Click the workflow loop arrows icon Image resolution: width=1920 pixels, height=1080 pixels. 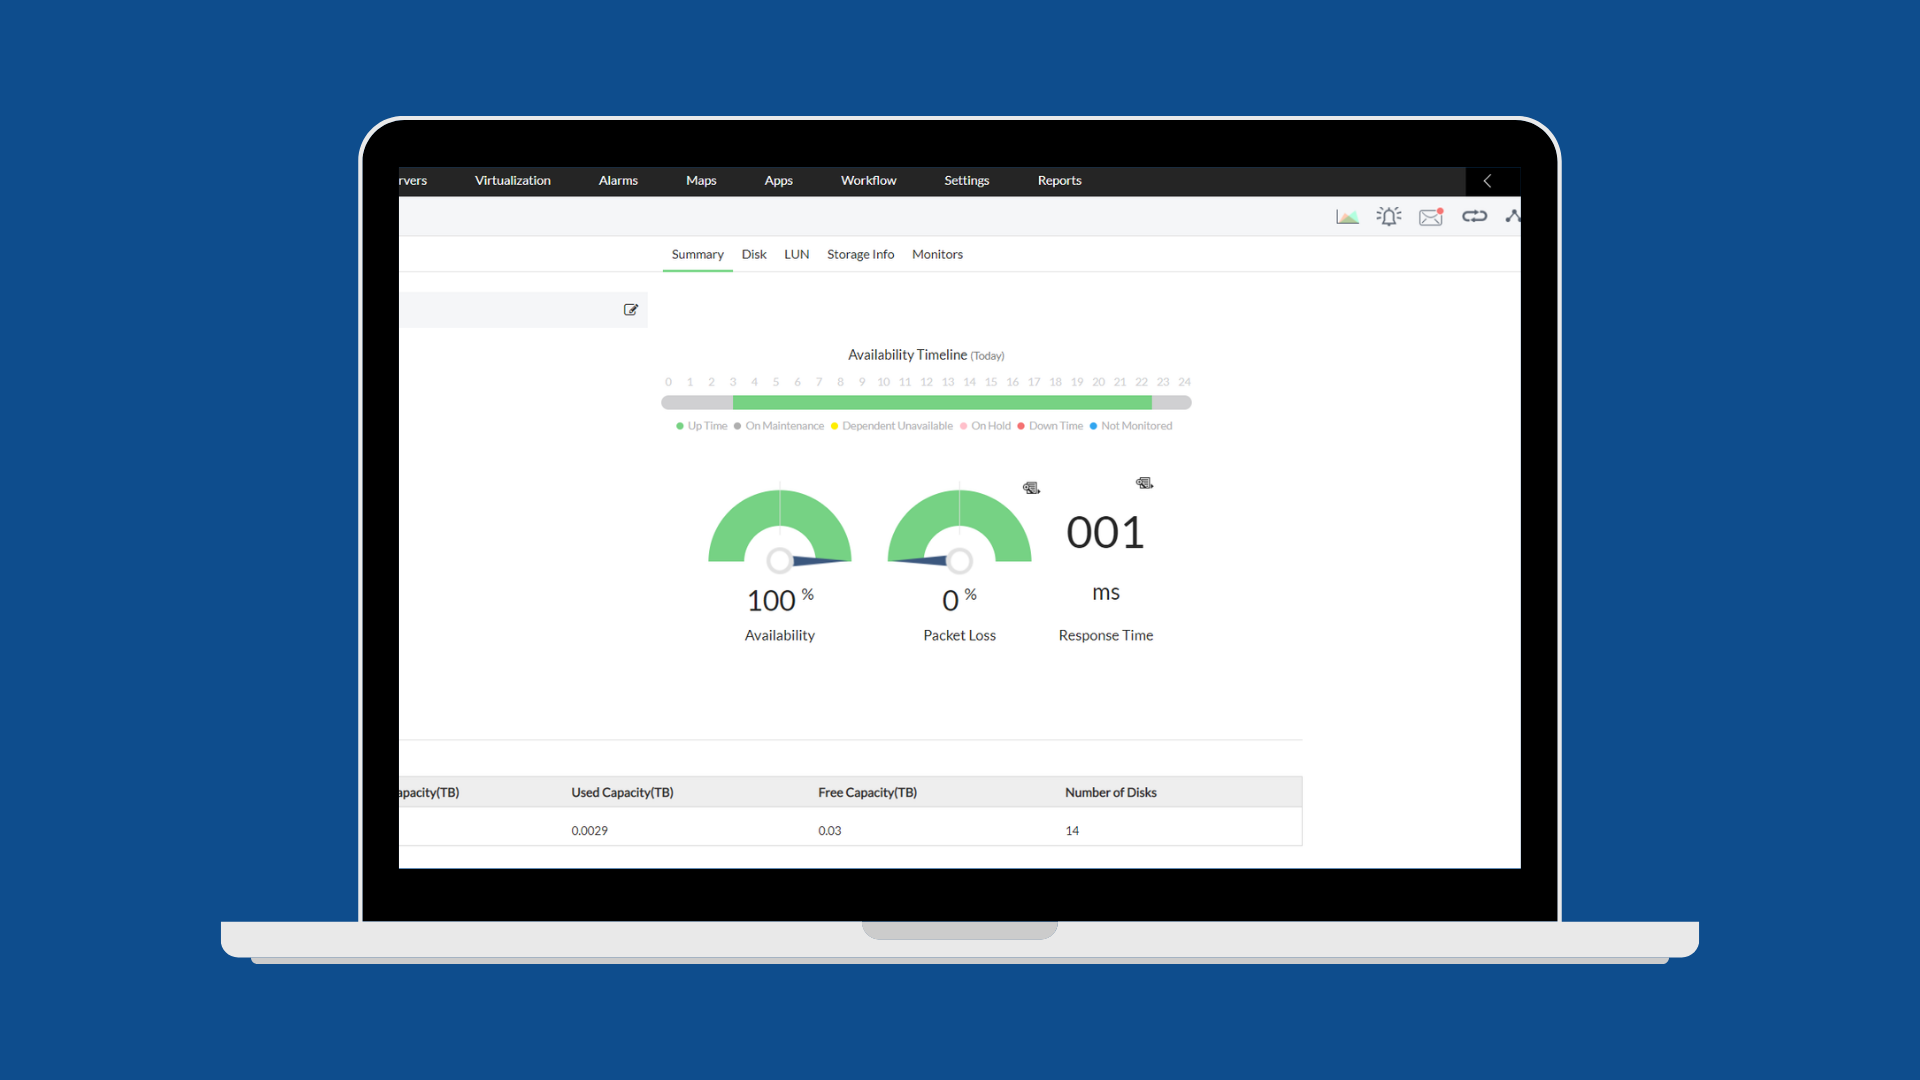click(x=1474, y=216)
